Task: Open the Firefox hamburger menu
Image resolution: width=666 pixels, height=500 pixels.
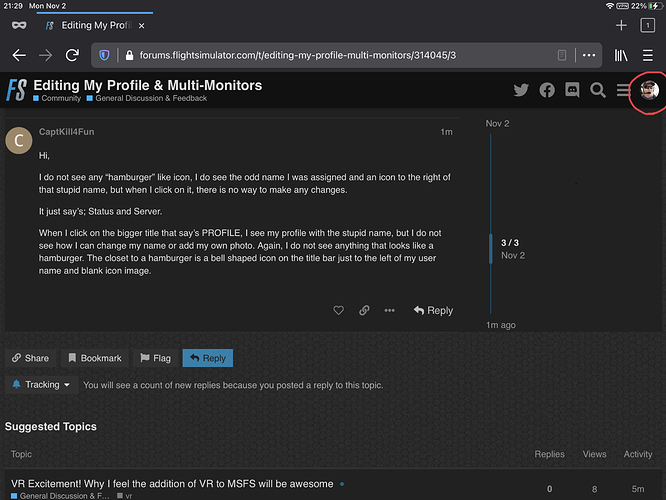Action: (647, 55)
